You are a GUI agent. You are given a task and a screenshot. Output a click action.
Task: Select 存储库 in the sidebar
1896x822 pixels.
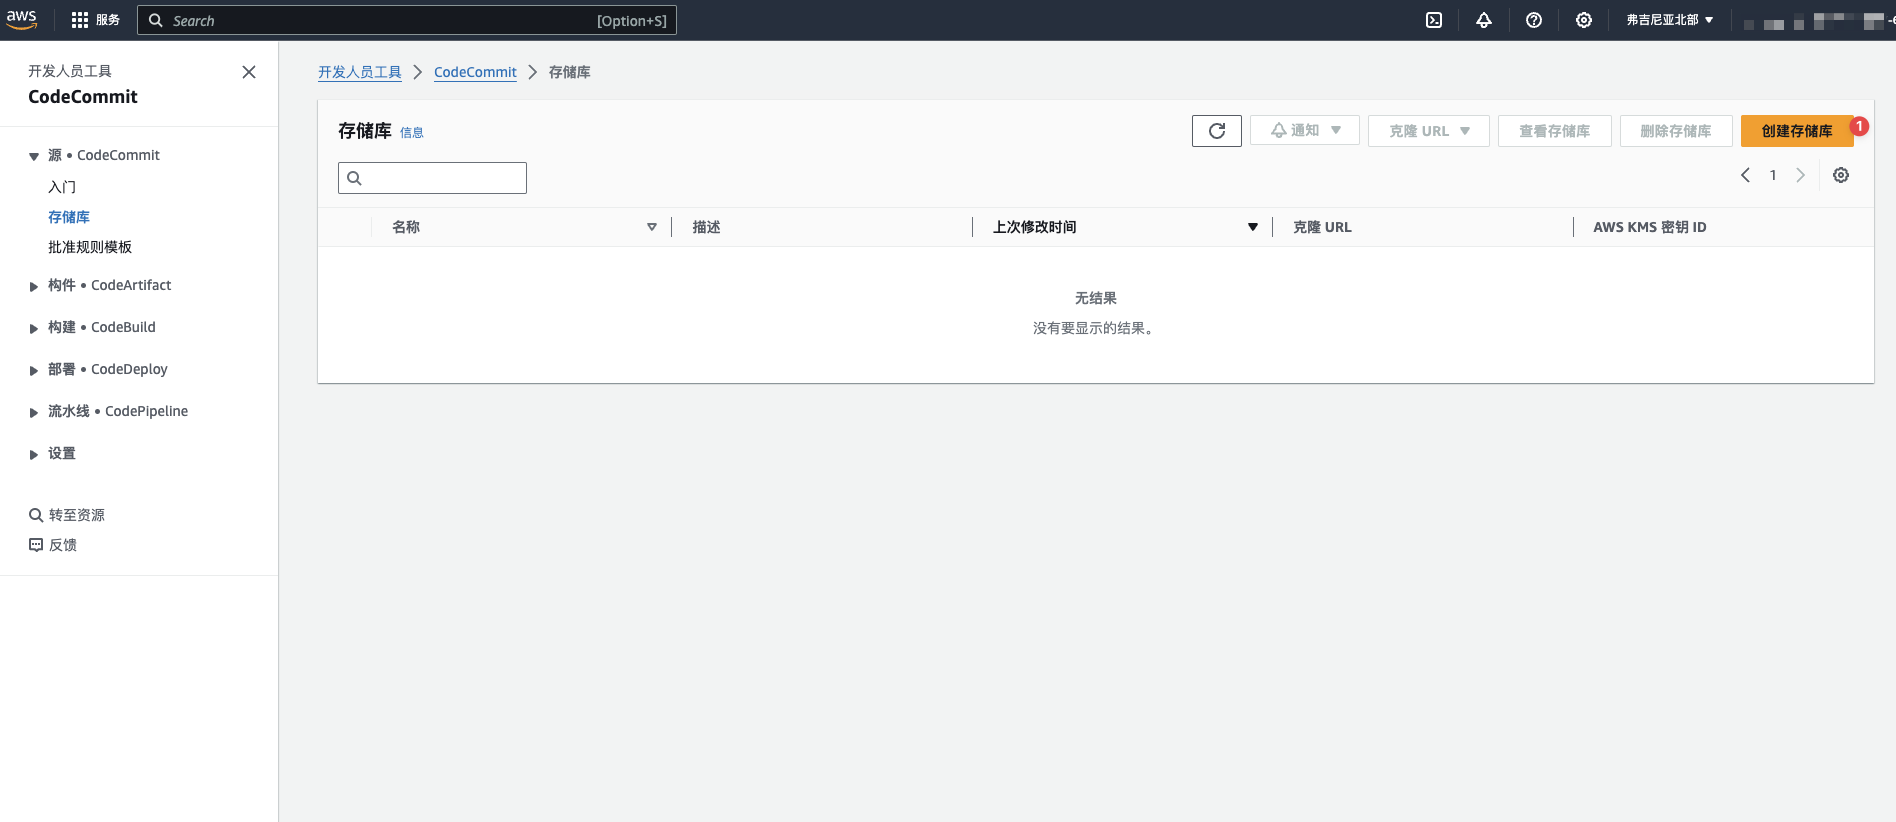(69, 217)
